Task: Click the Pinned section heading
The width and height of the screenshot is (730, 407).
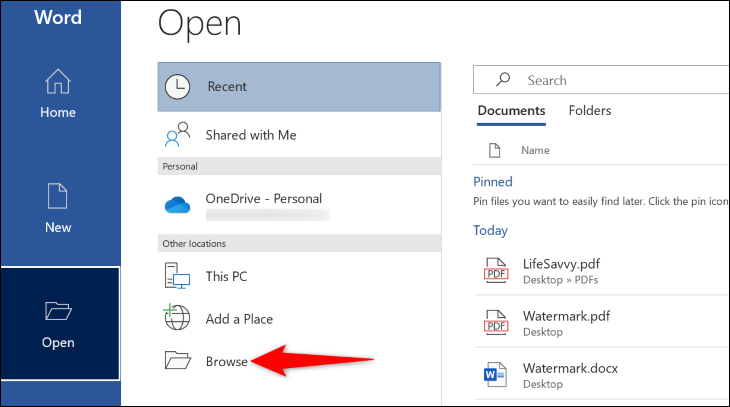Action: [x=493, y=182]
